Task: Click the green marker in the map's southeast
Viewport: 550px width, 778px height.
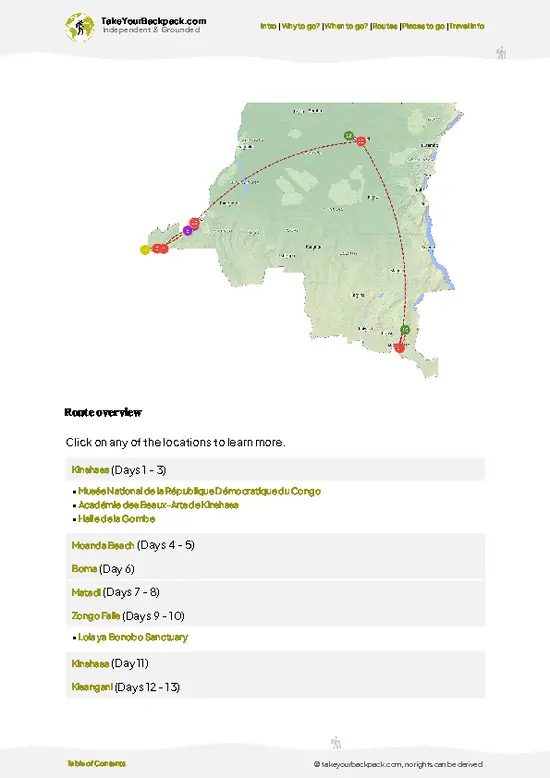Action: tap(405, 329)
